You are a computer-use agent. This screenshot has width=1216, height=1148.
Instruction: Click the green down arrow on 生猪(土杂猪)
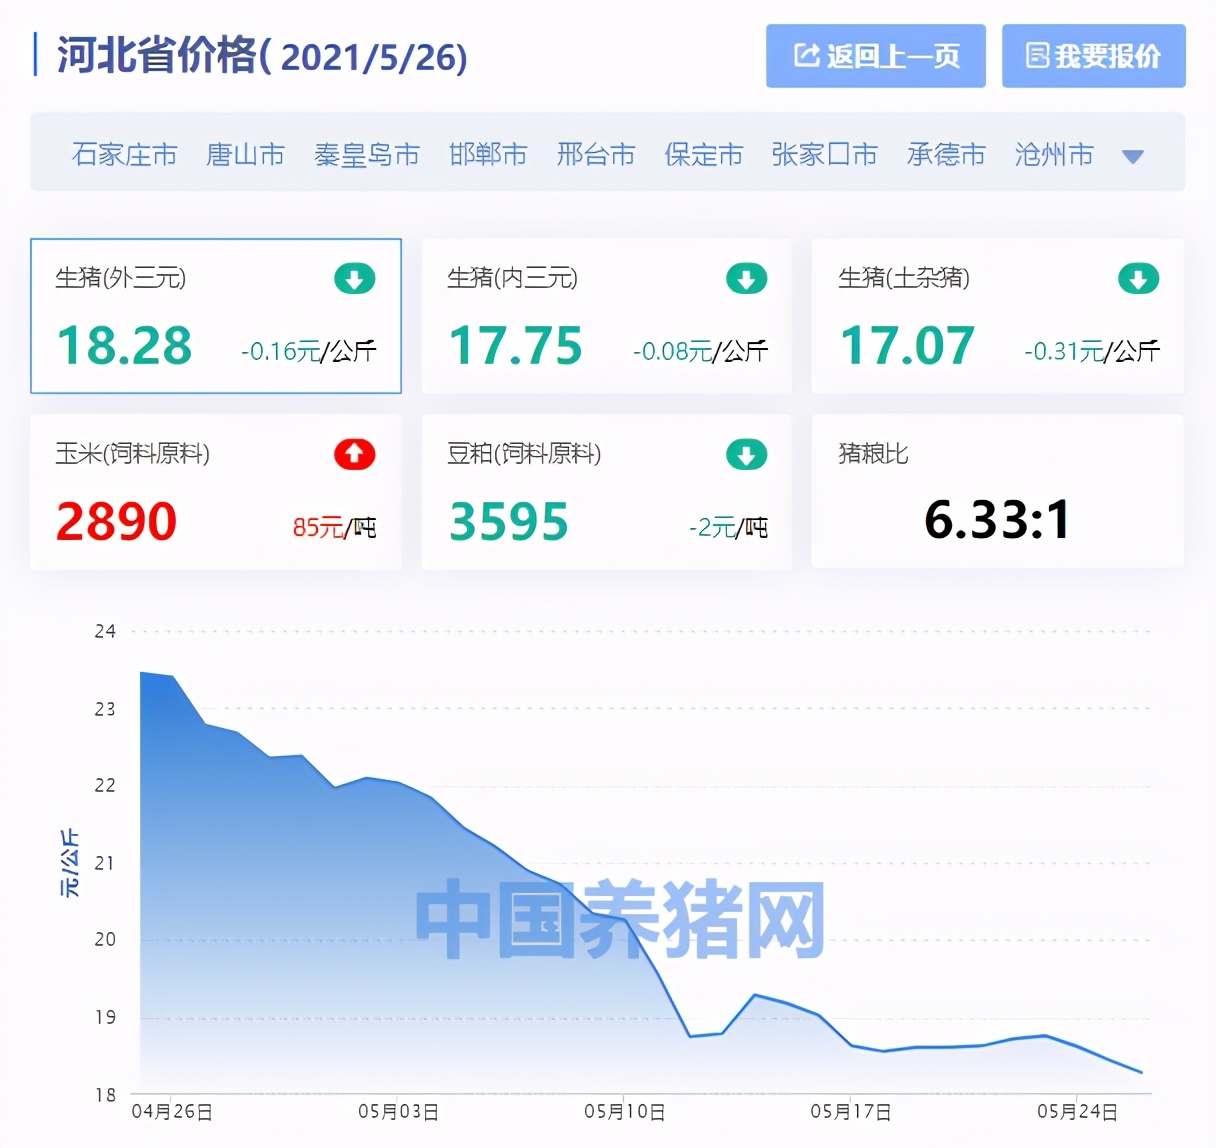1138,279
